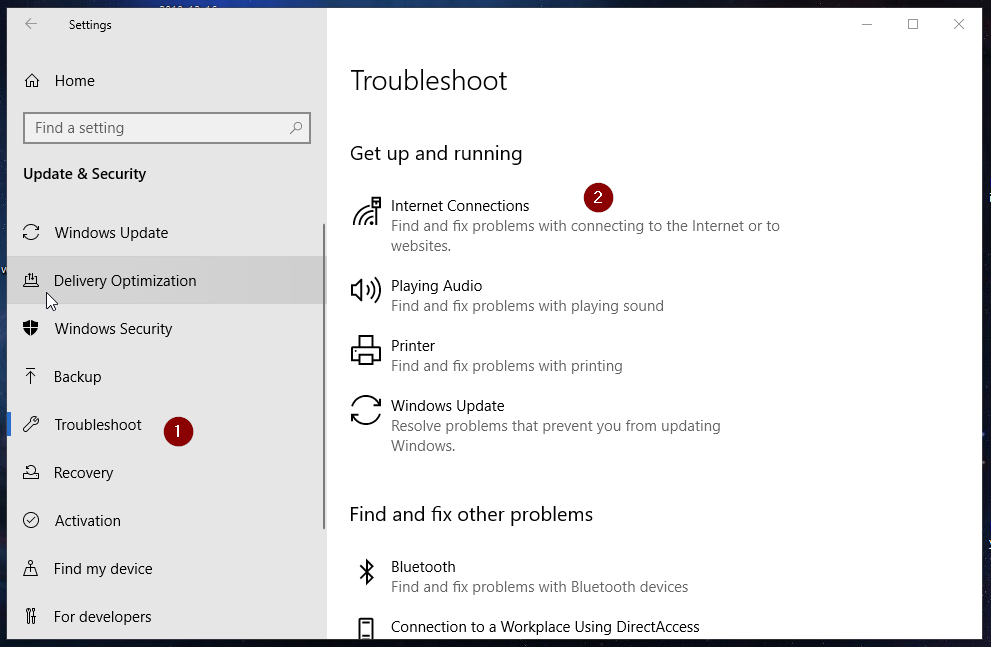Minimize the Settings window
Image resolution: width=991 pixels, height=647 pixels.
click(x=867, y=24)
